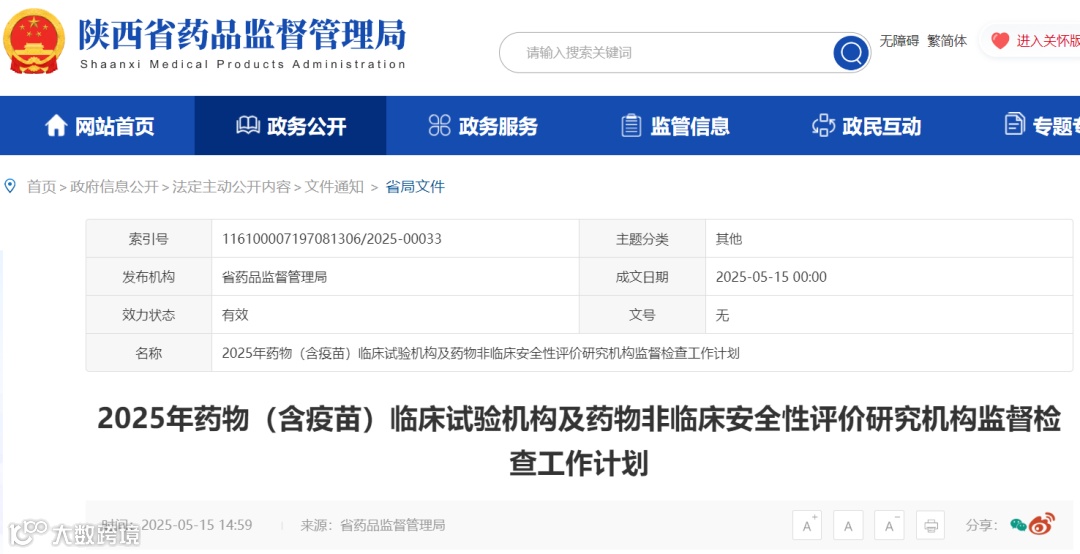Click the 主题分类 label cell
Screen dimensions: 1080x554
pyautogui.click(x=642, y=239)
